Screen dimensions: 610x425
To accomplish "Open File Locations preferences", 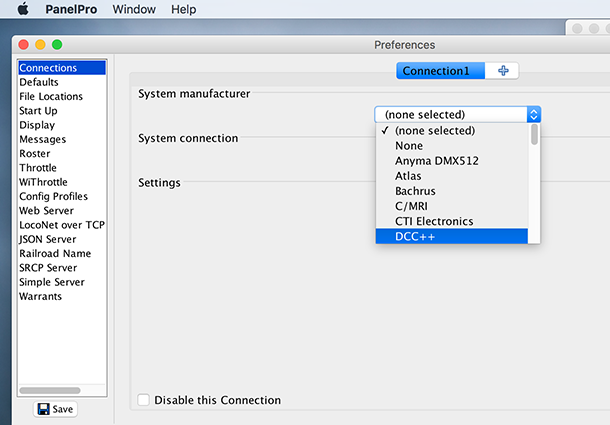I will pyautogui.click(x=62, y=96).
